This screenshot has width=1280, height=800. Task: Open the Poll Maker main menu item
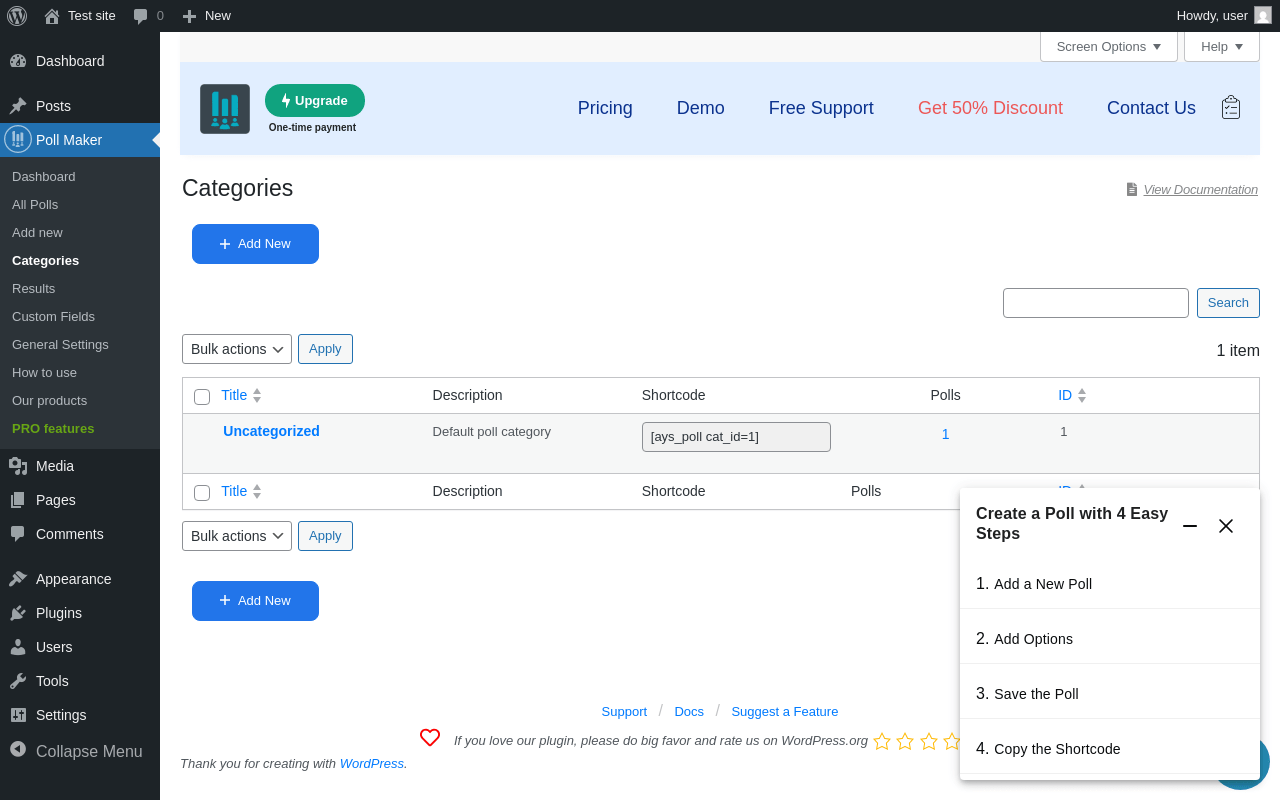(80, 140)
